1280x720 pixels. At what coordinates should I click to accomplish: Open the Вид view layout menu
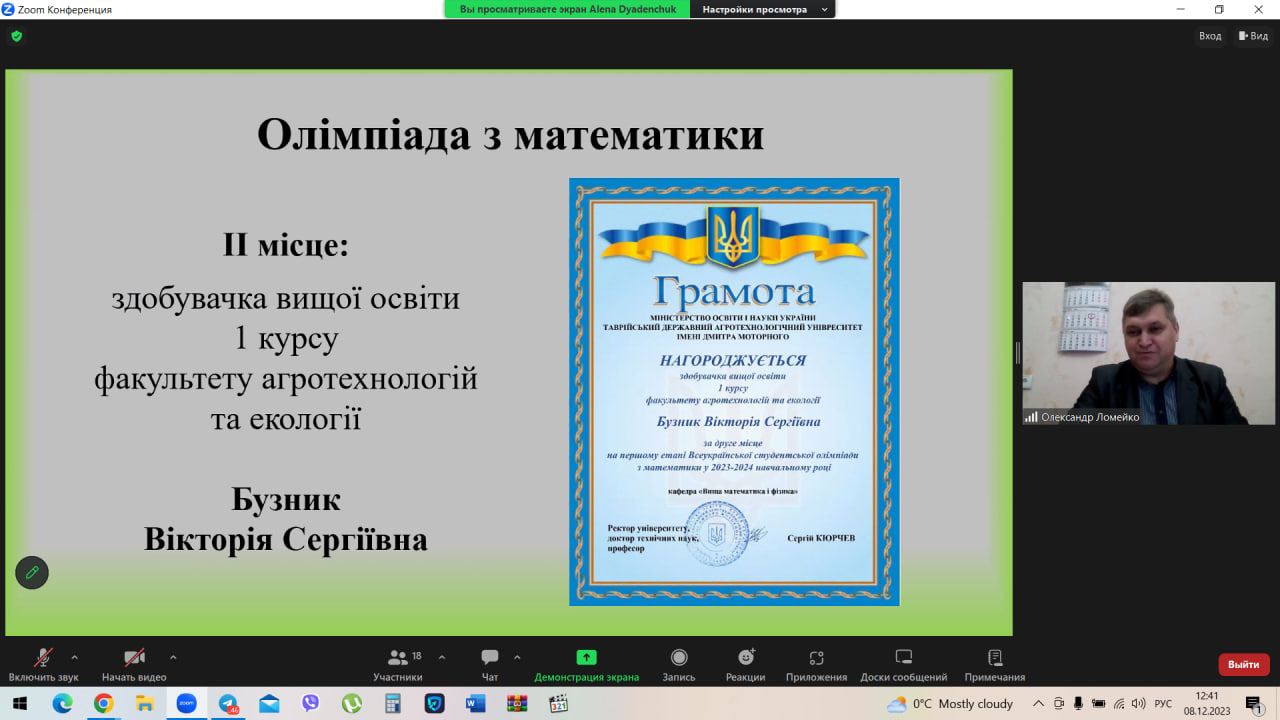pyautogui.click(x=1253, y=36)
